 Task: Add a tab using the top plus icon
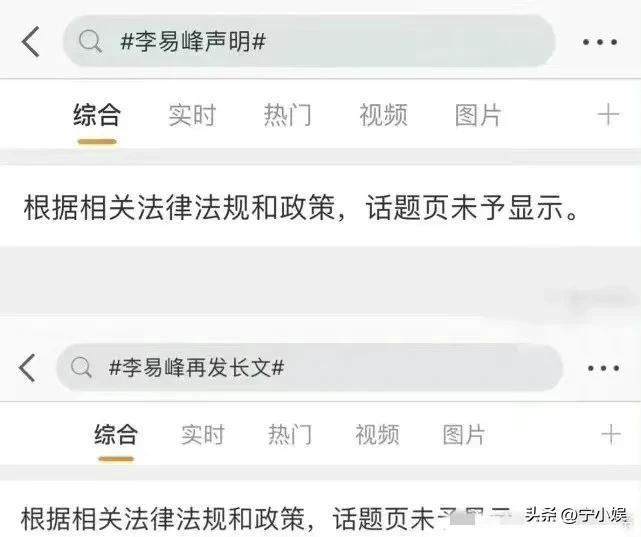[x=608, y=114]
